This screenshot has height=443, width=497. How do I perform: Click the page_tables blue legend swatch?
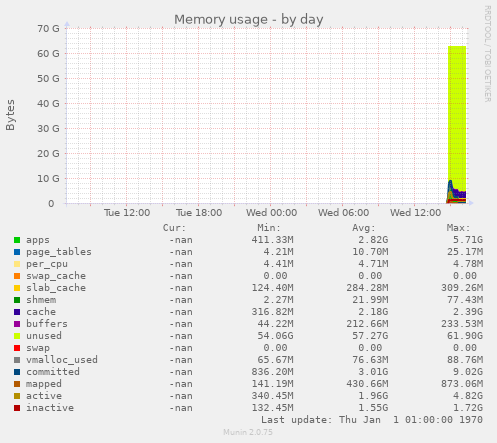click(17, 252)
